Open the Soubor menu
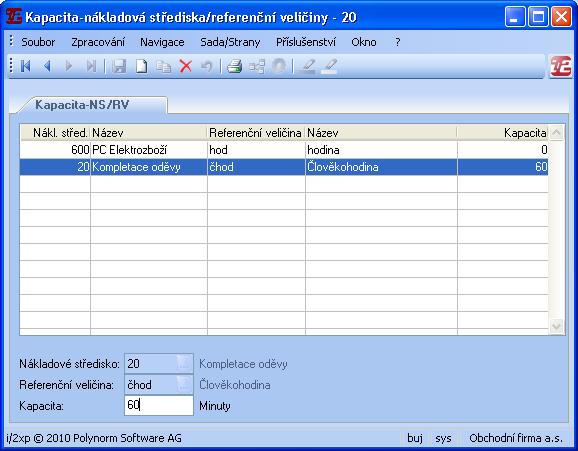Viewport: 578px width, 451px height. click(38, 42)
